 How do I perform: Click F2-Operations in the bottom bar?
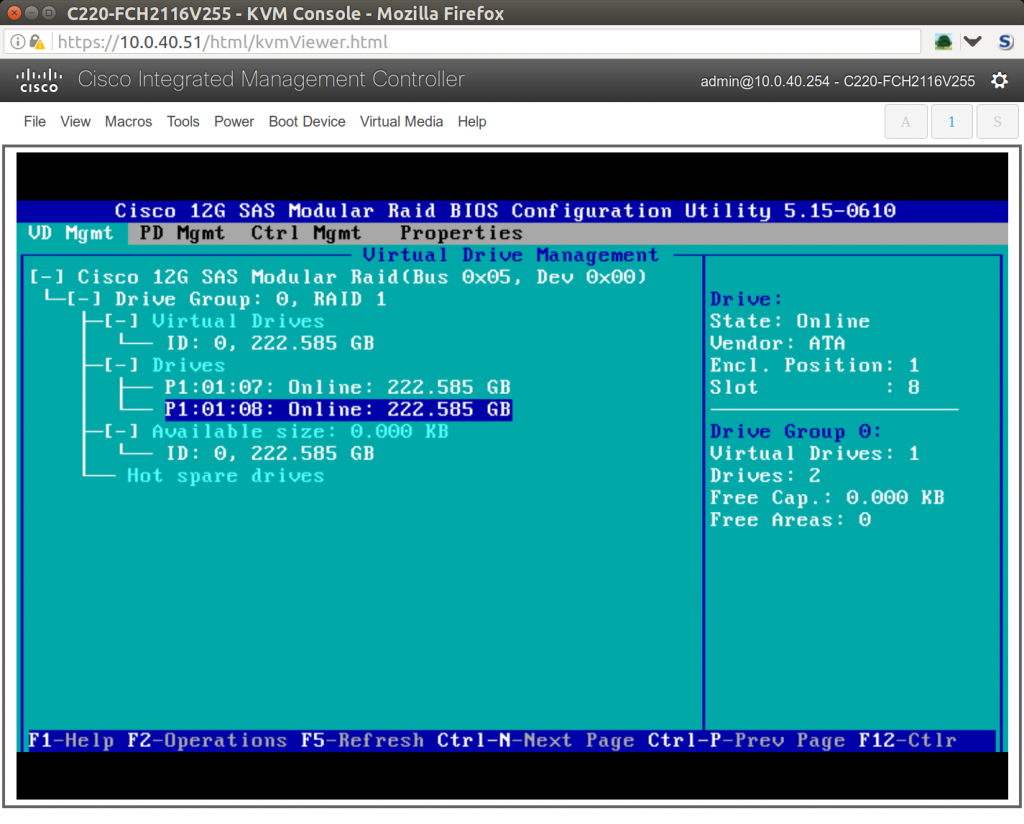click(x=207, y=740)
